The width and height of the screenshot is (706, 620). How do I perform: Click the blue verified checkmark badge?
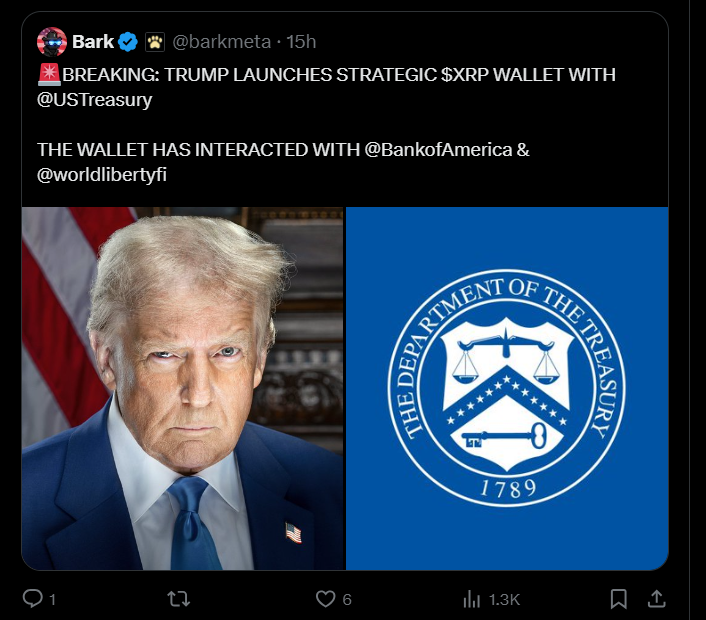[x=128, y=42]
